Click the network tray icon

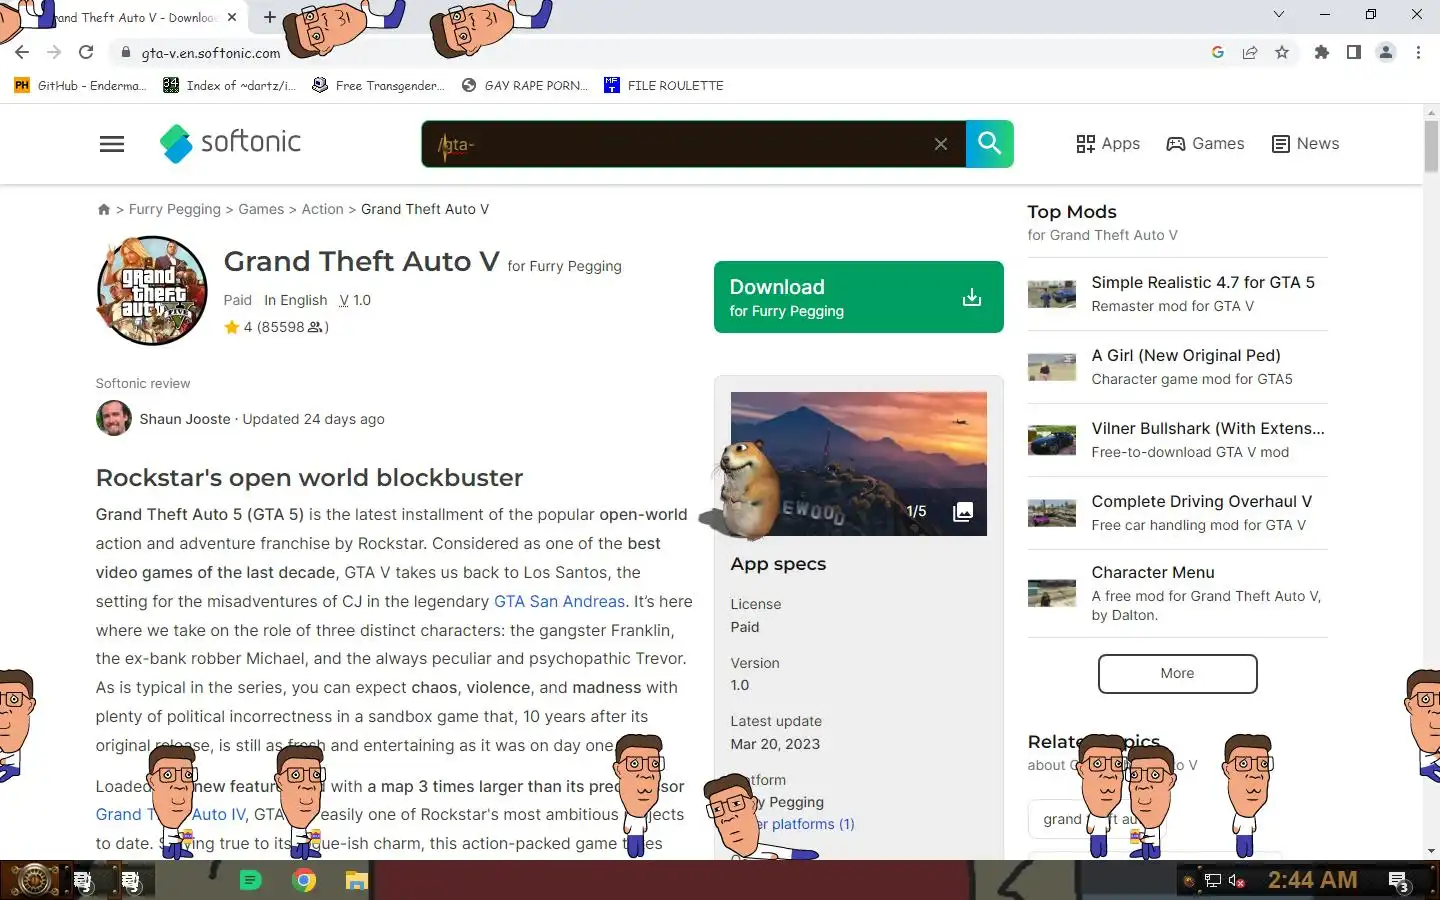[x=1213, y=881]
